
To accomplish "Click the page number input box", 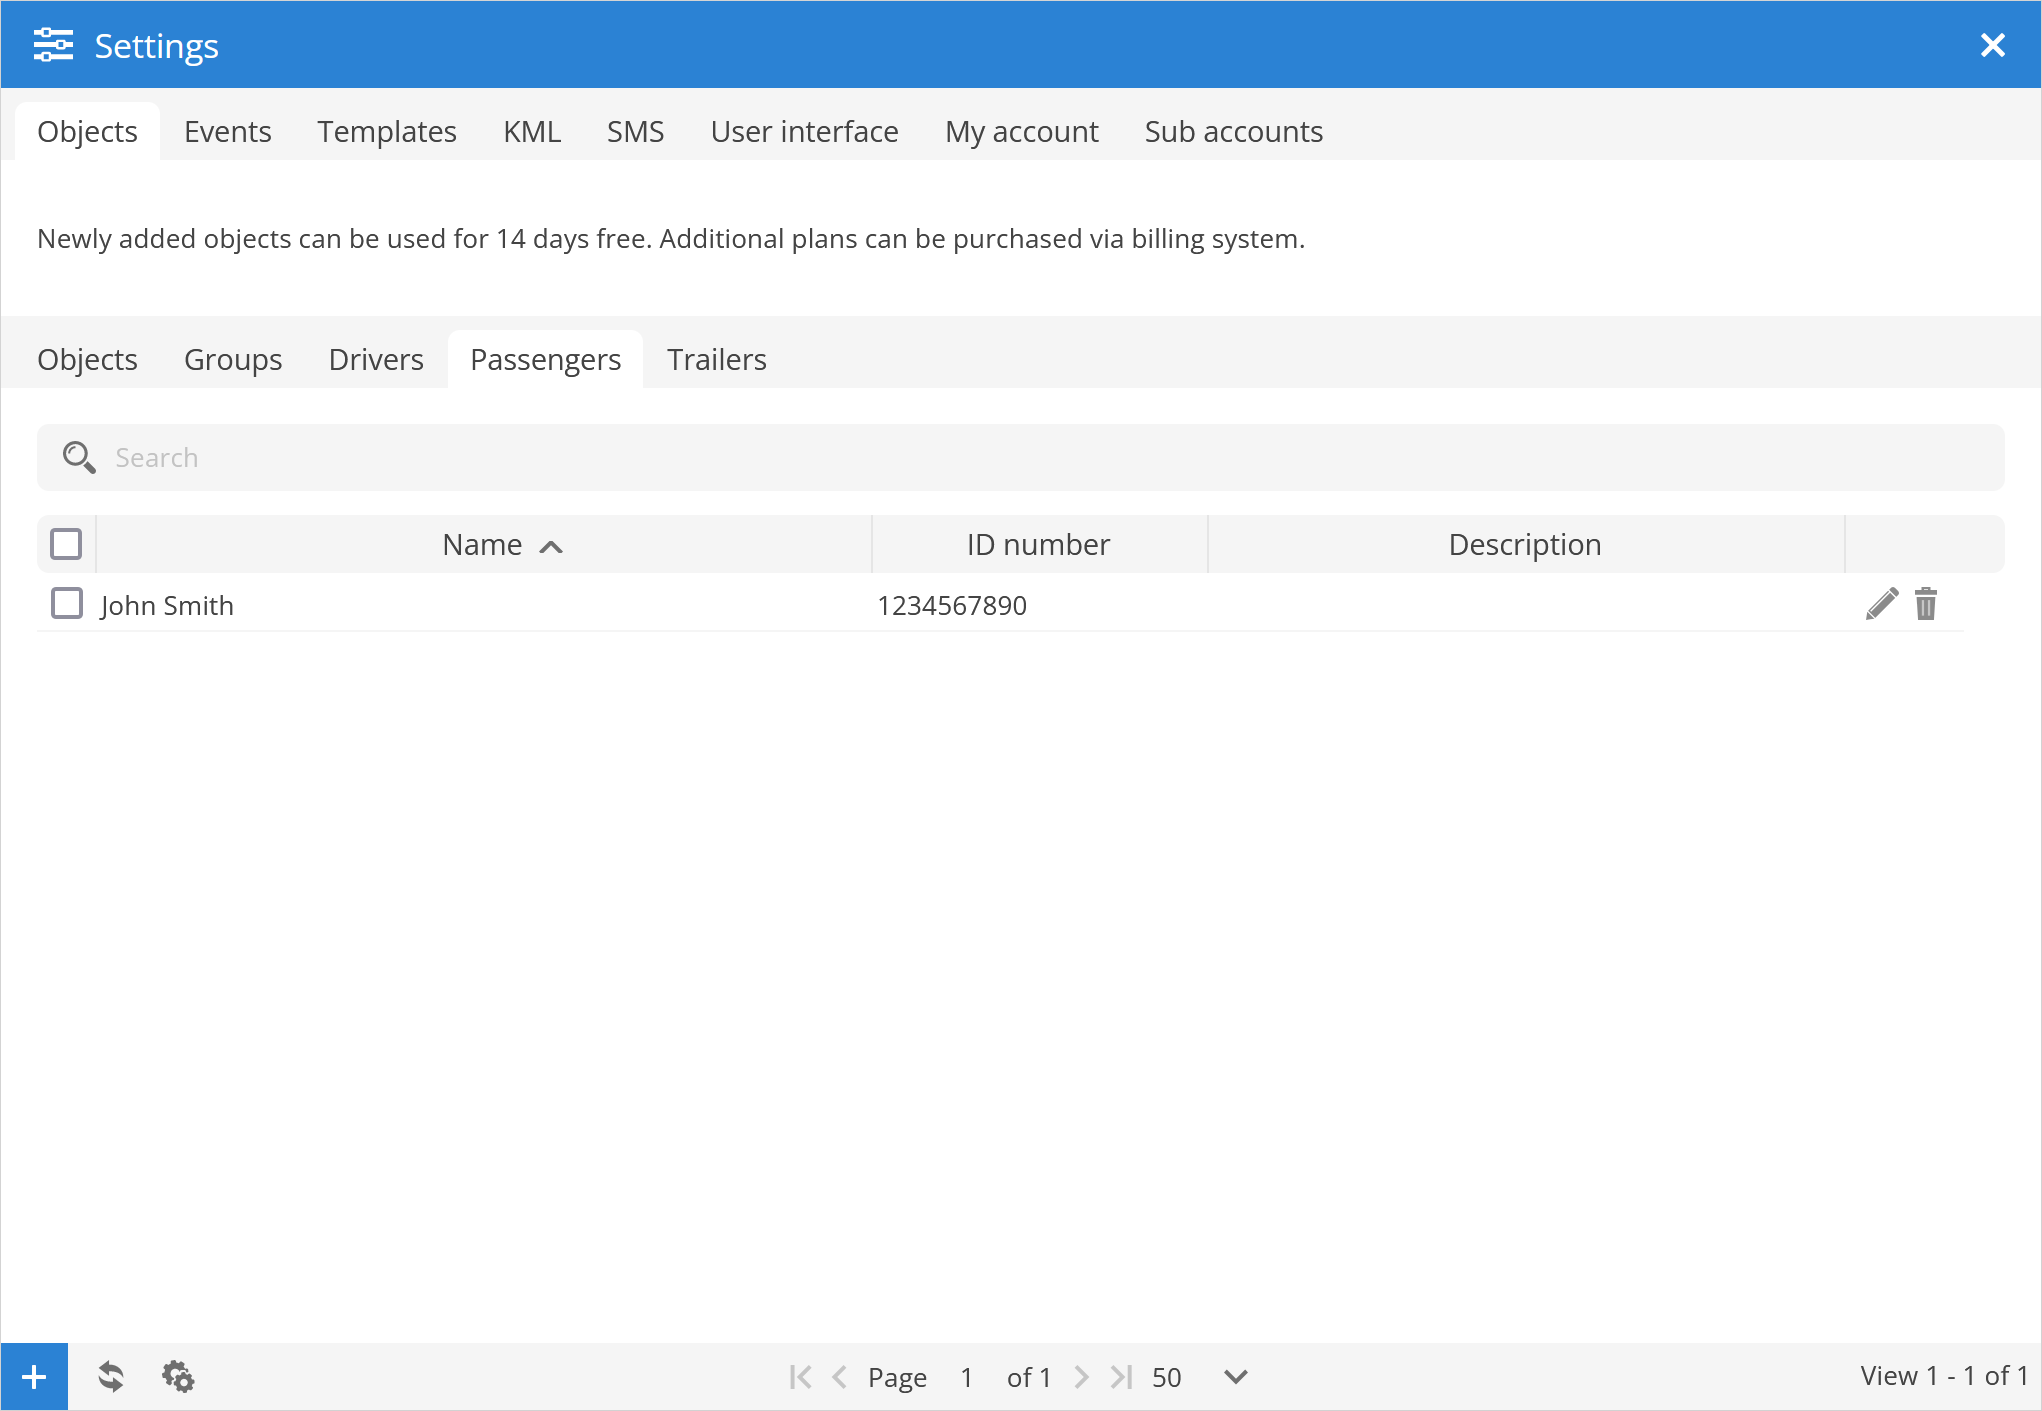I will tap(966, 1377).
